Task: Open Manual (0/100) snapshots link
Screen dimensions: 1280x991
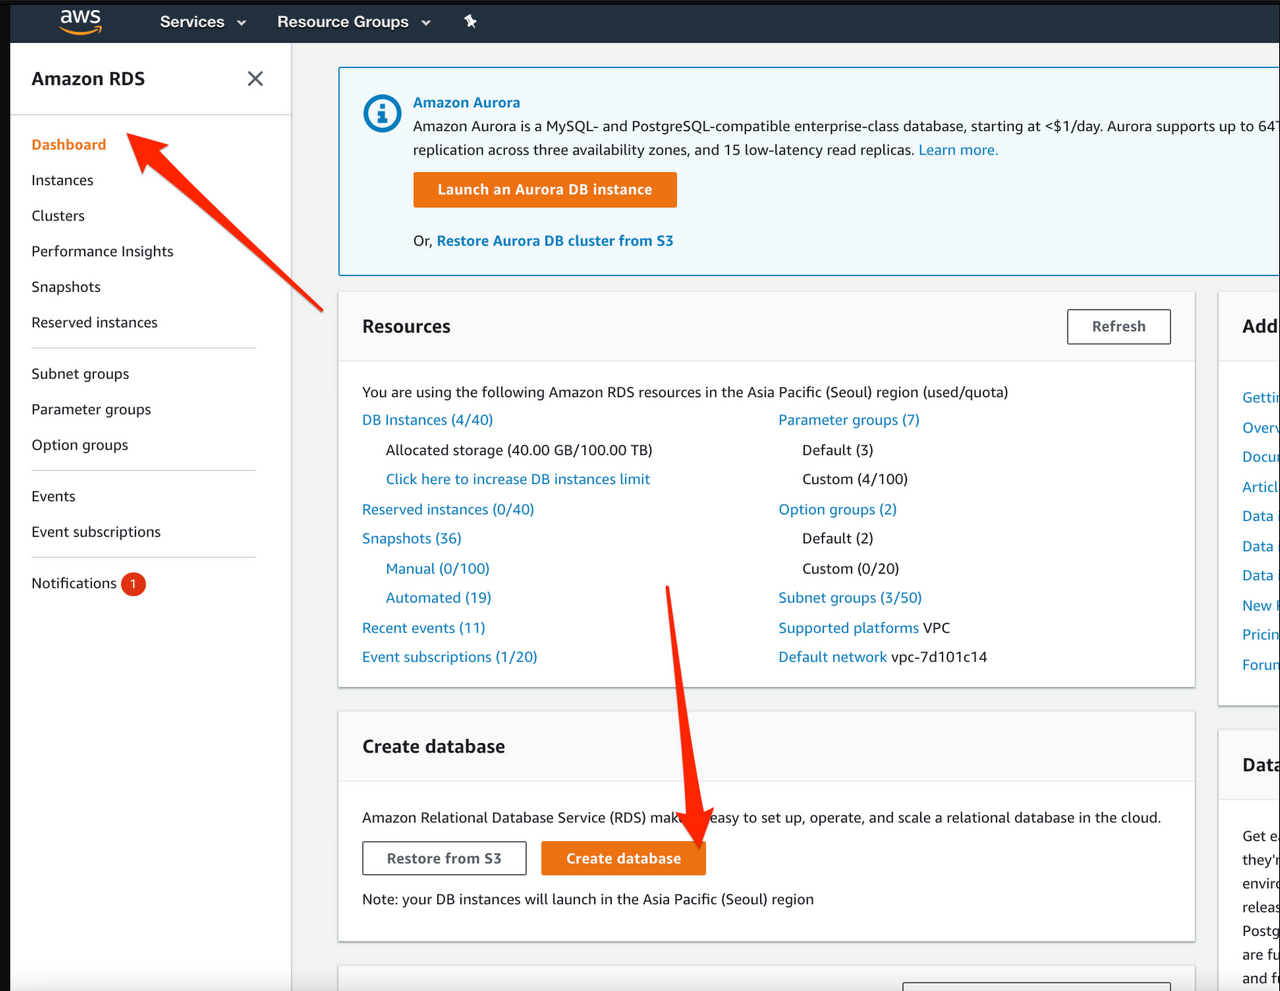Action: 438,568
